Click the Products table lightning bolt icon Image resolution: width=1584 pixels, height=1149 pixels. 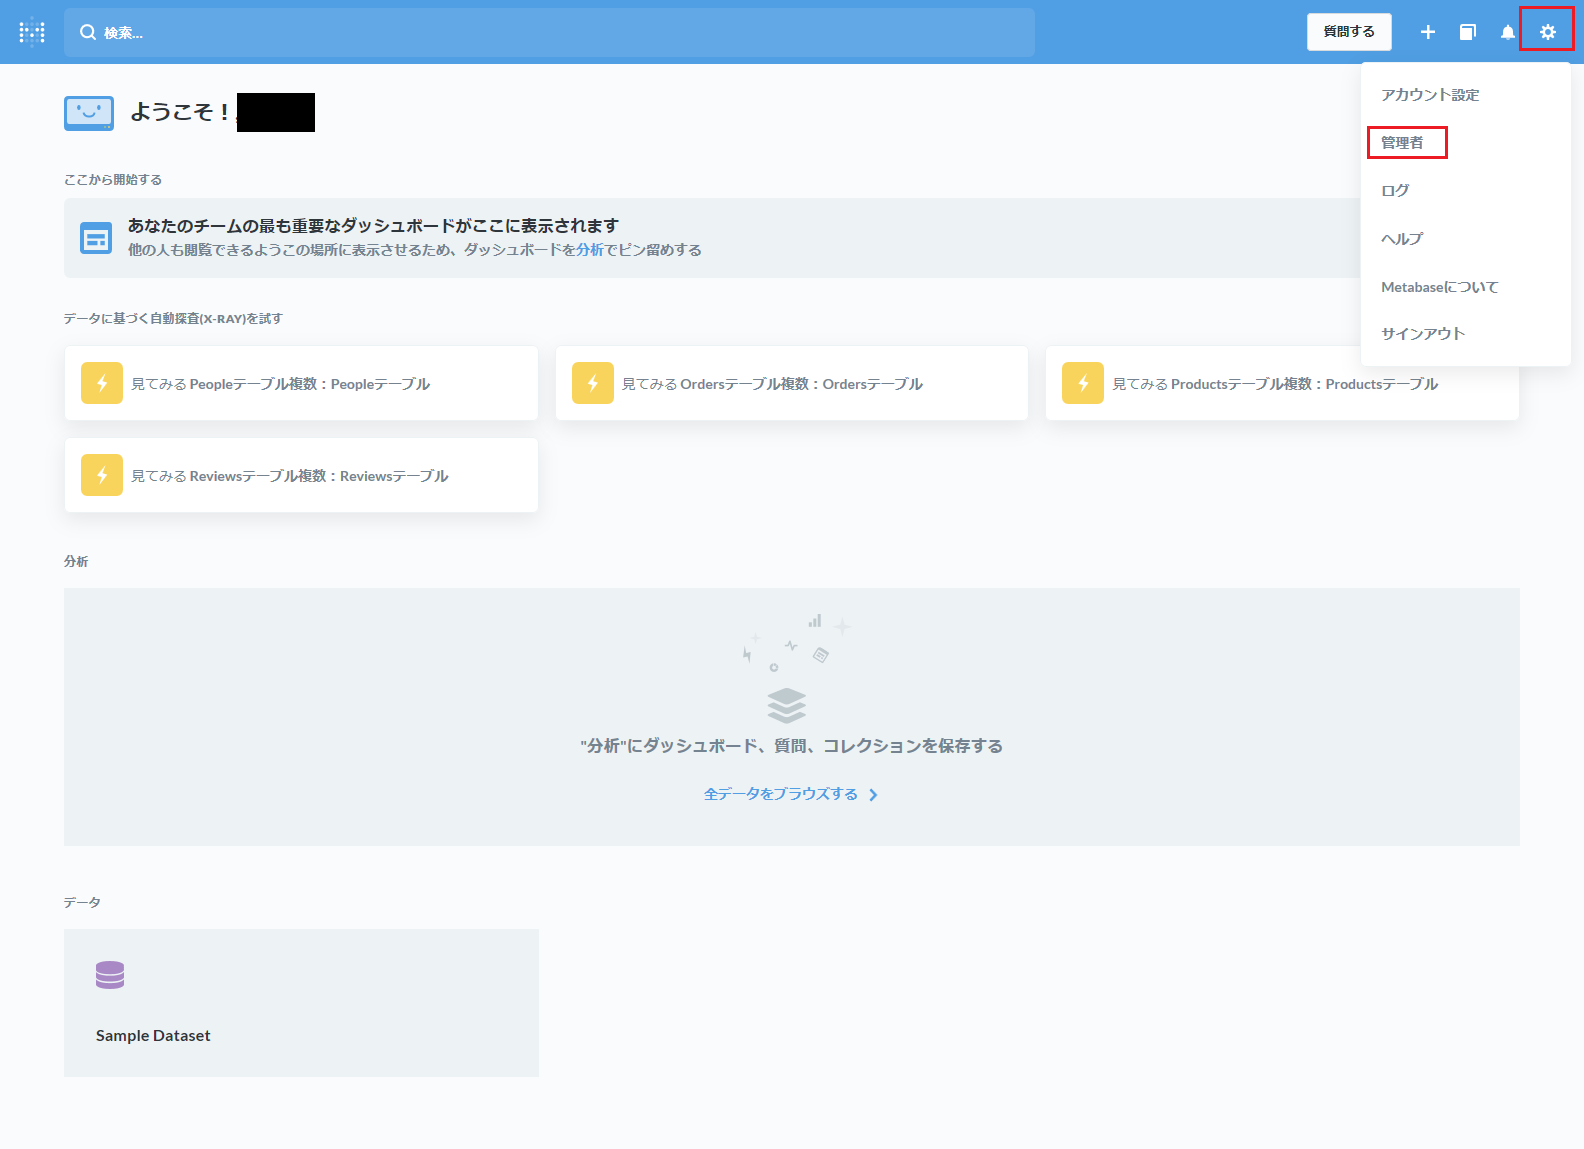[x=1083, y=383]
